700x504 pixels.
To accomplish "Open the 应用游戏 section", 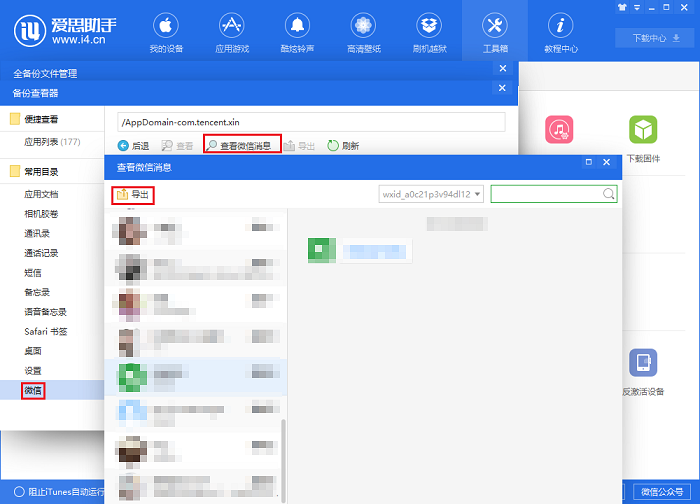I will point(232,33).
